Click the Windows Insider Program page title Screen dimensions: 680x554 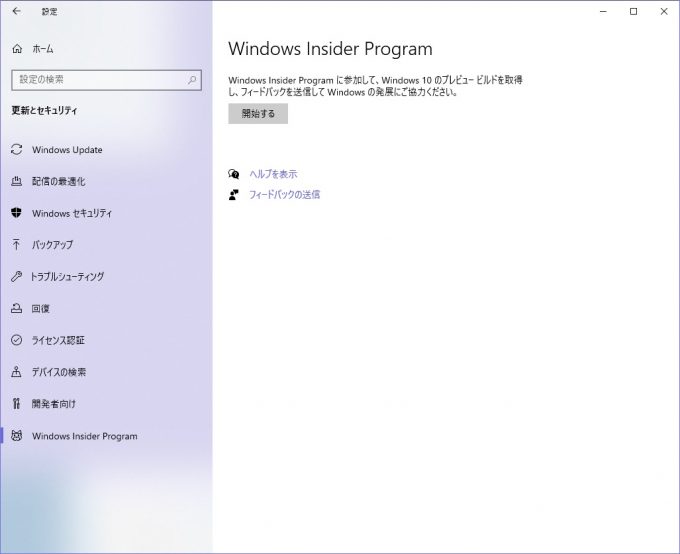[330, 49]
